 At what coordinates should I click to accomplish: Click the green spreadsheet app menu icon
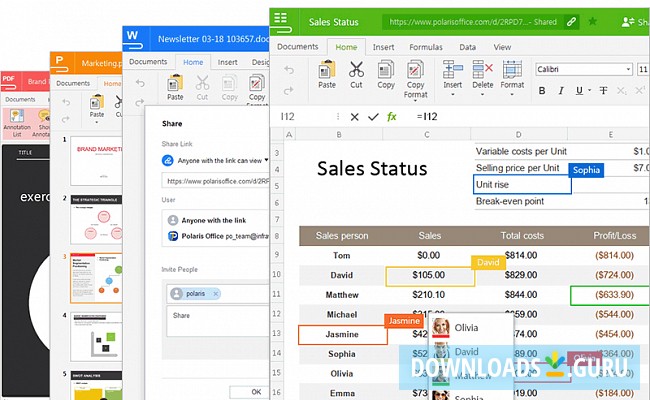coord(281,22)
